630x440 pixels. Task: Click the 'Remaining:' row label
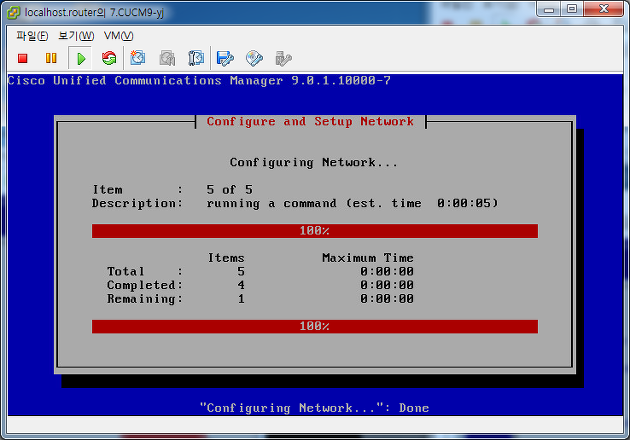pyautogui.click(x=145, y=299)
